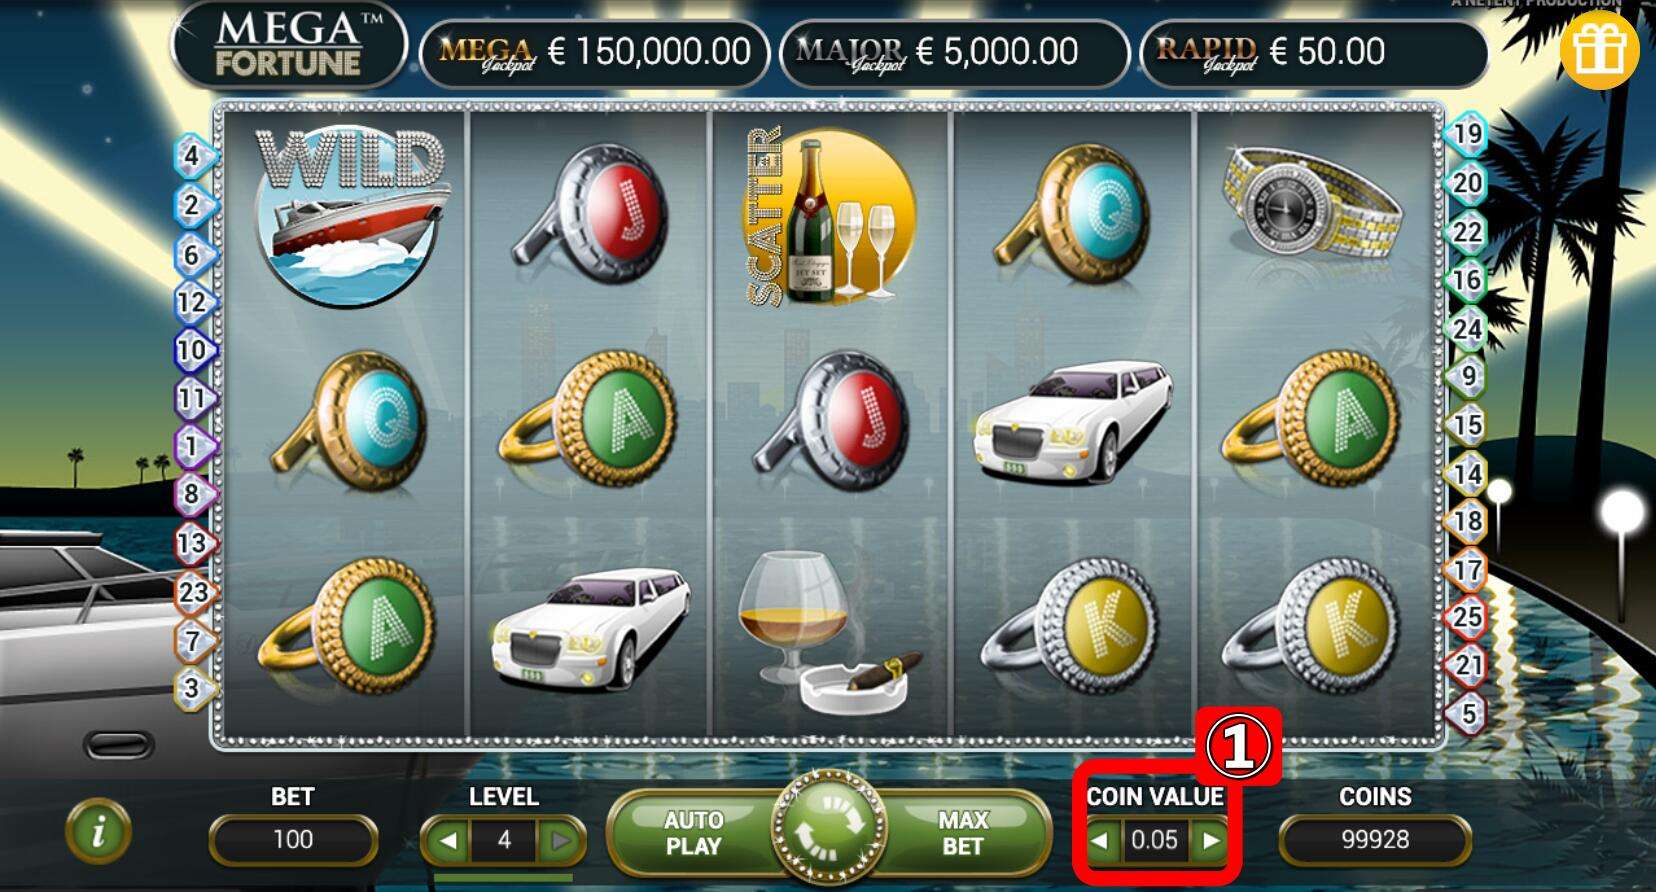
Task: Click the Mega Fortune logo
Action: [289, 45]
